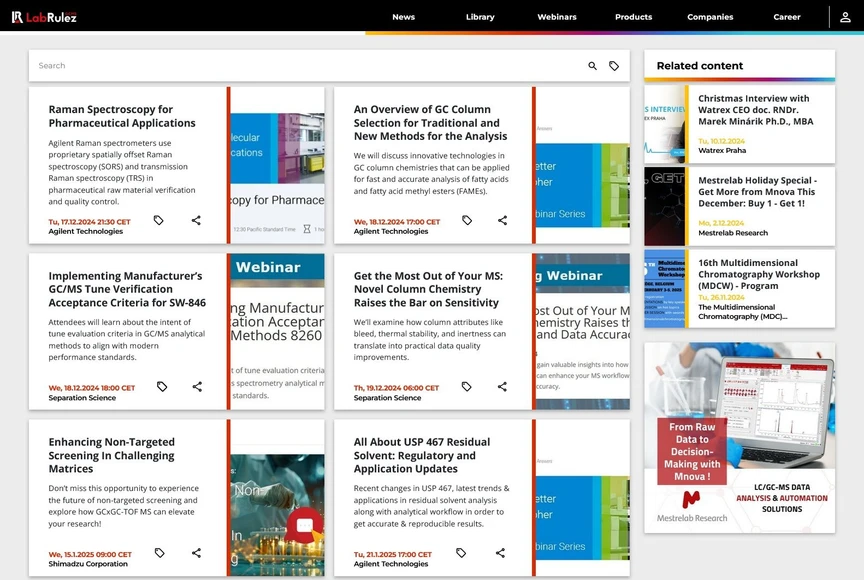The width and height of the screenshot is (864, 580).
Task: Open Christmas Interview with Watrex CEO article
Action: click(x=755, y=110)
